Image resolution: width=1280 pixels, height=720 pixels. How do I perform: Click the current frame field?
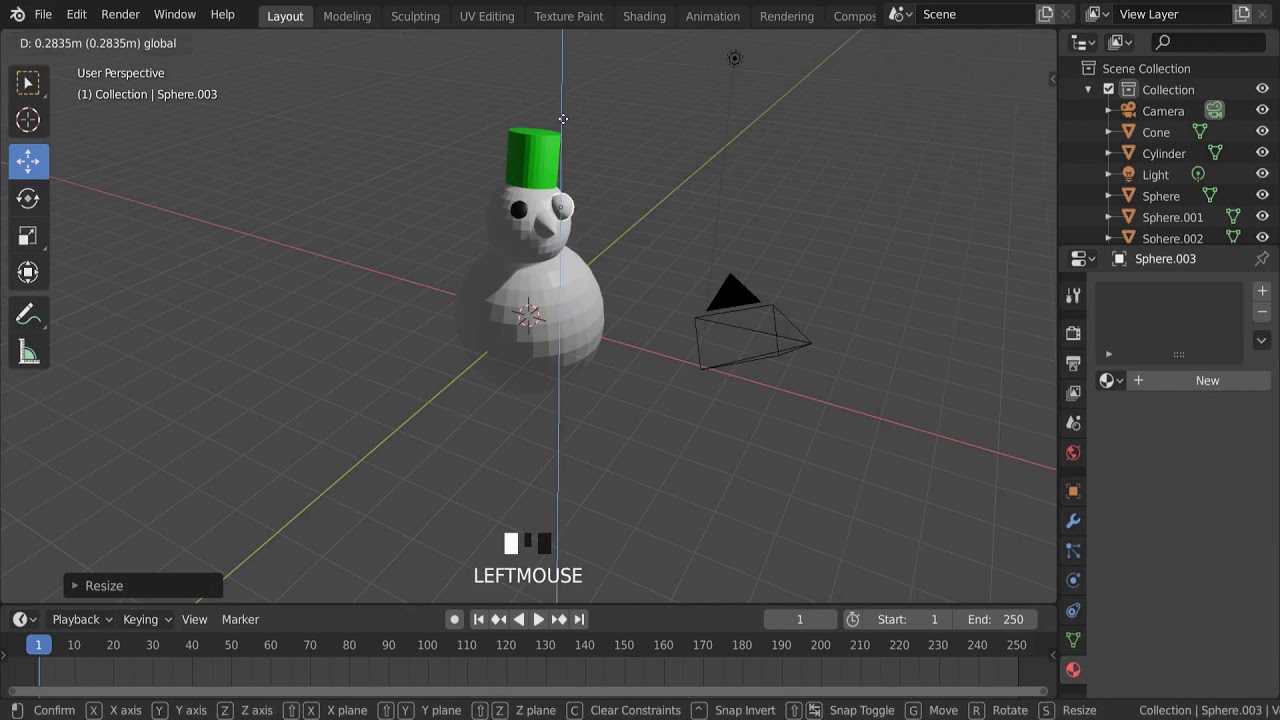click(800, 619)
